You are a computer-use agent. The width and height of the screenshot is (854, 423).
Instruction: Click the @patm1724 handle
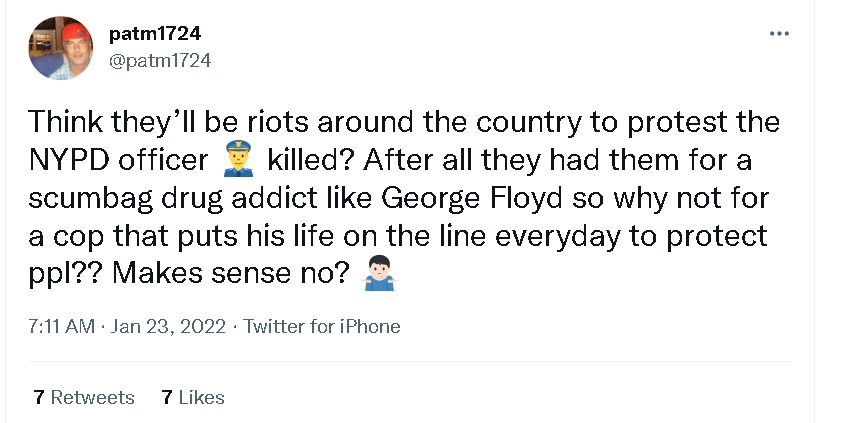point(159,61)
